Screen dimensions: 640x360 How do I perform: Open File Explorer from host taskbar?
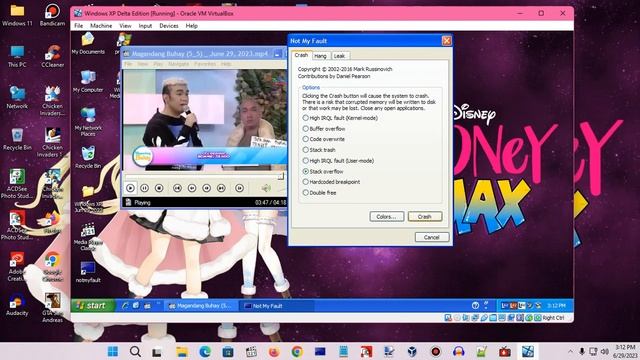coord(182,351)
